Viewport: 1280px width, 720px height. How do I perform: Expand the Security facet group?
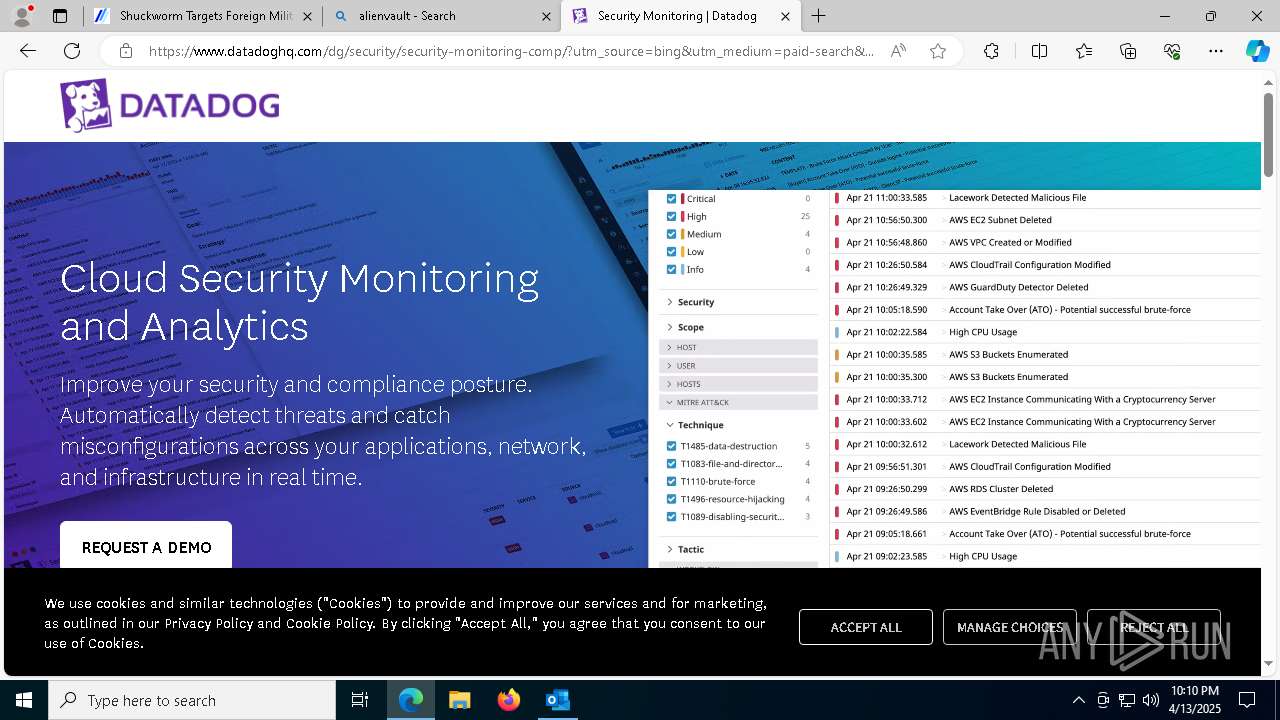tap(690, 302)
